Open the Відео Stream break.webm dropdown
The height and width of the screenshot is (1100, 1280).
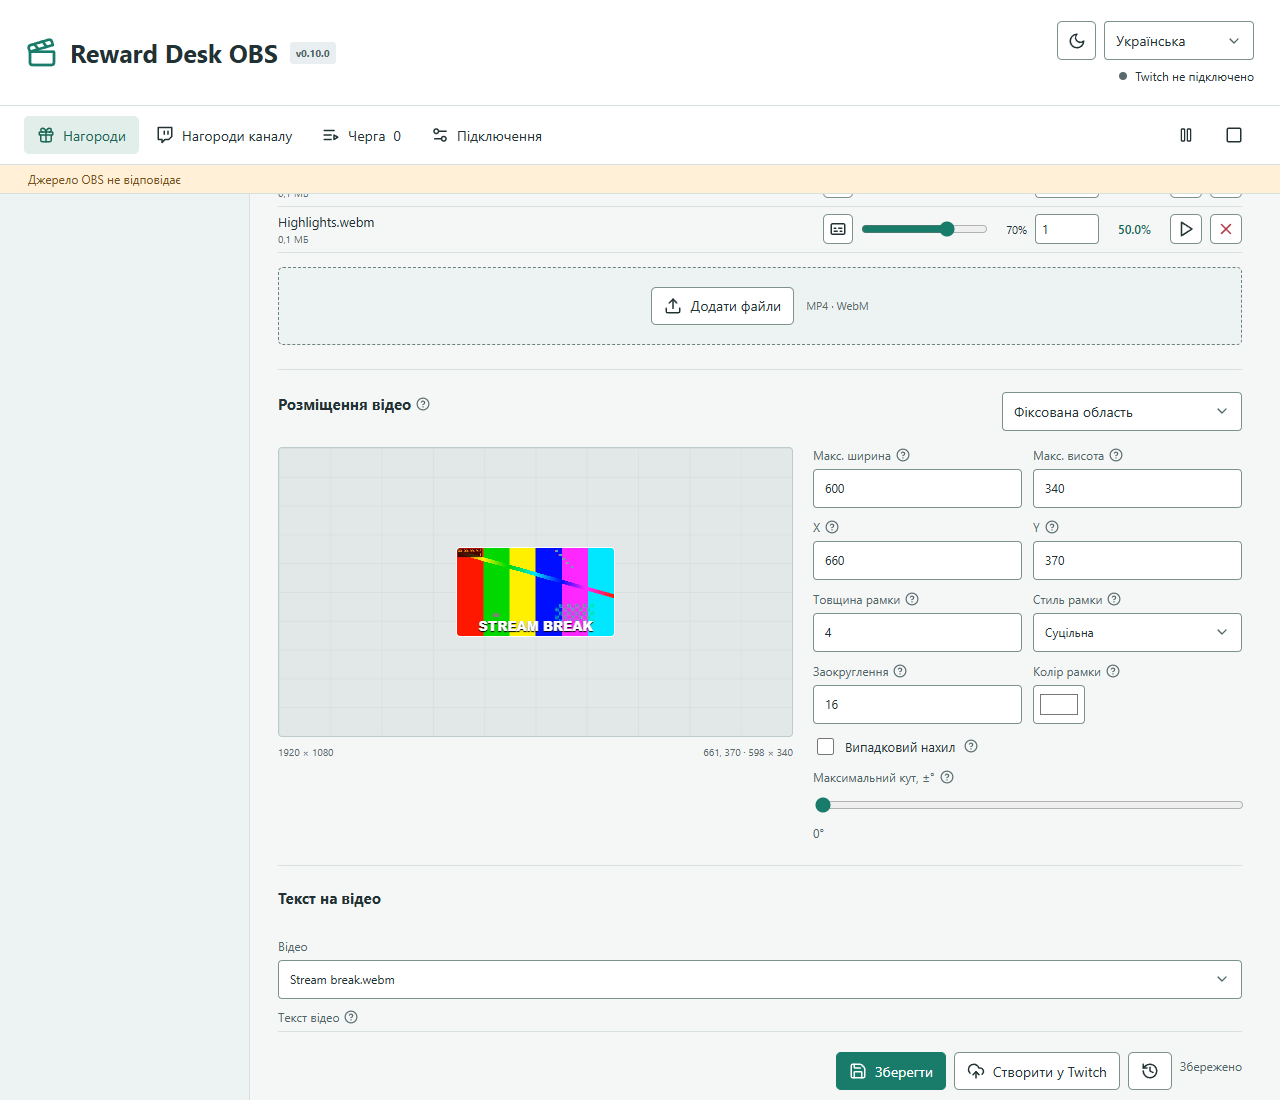click(x=760, y=980)
